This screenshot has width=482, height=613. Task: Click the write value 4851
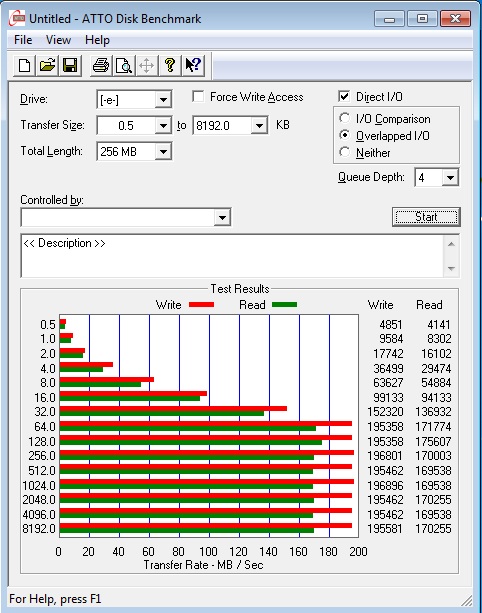click(x=391, y=325)
